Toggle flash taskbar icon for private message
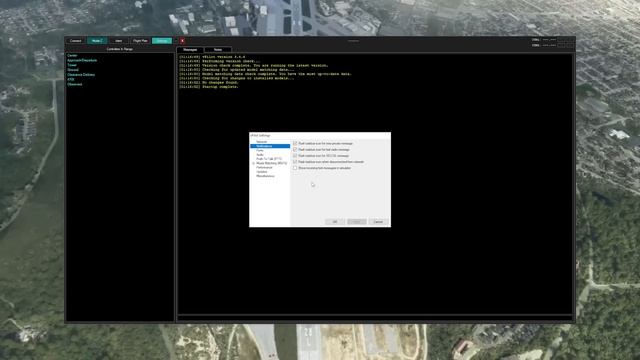The image size is (640, 360). (295, 143)
